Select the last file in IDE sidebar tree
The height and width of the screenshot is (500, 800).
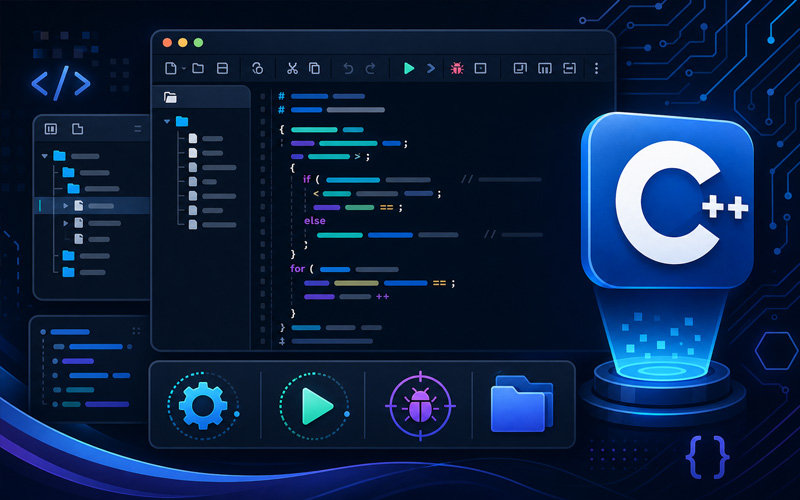(x=193, y=224)
